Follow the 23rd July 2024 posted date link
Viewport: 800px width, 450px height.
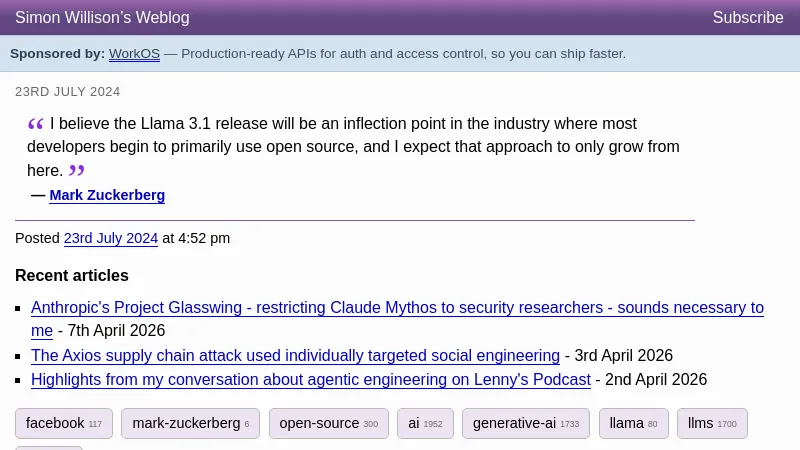tap(111, 238)
